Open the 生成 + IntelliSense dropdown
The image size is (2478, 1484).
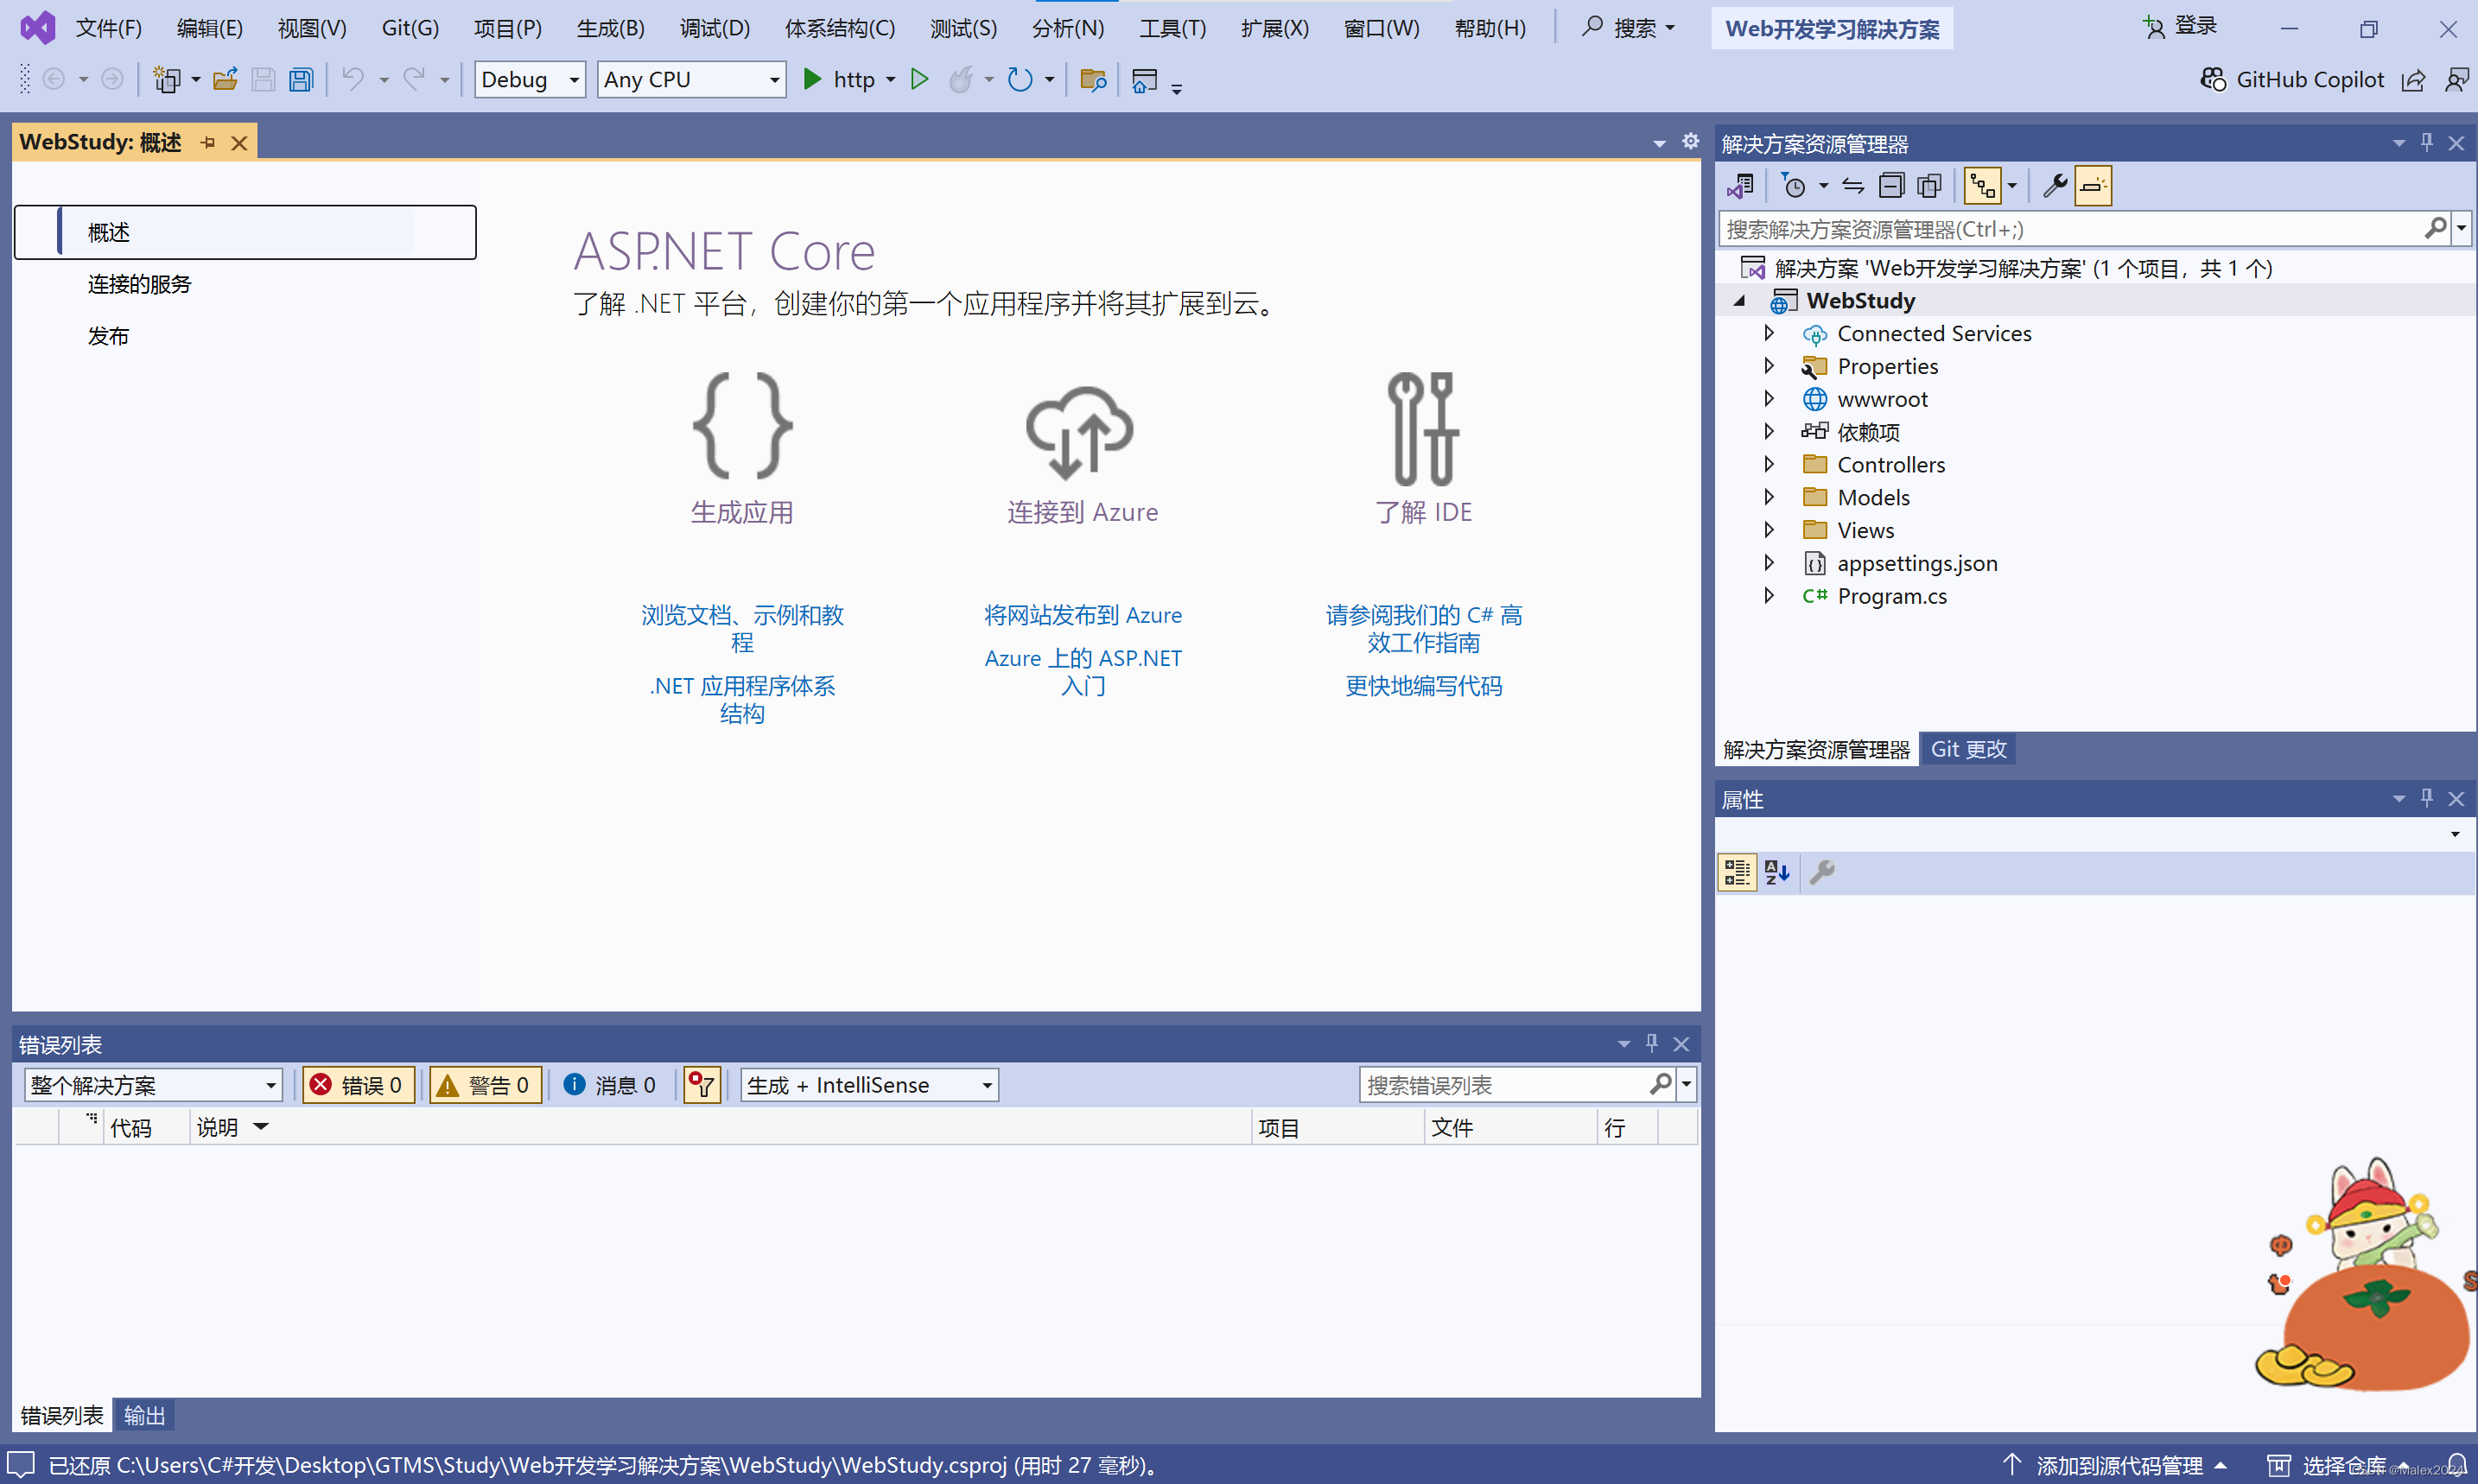868,1085
